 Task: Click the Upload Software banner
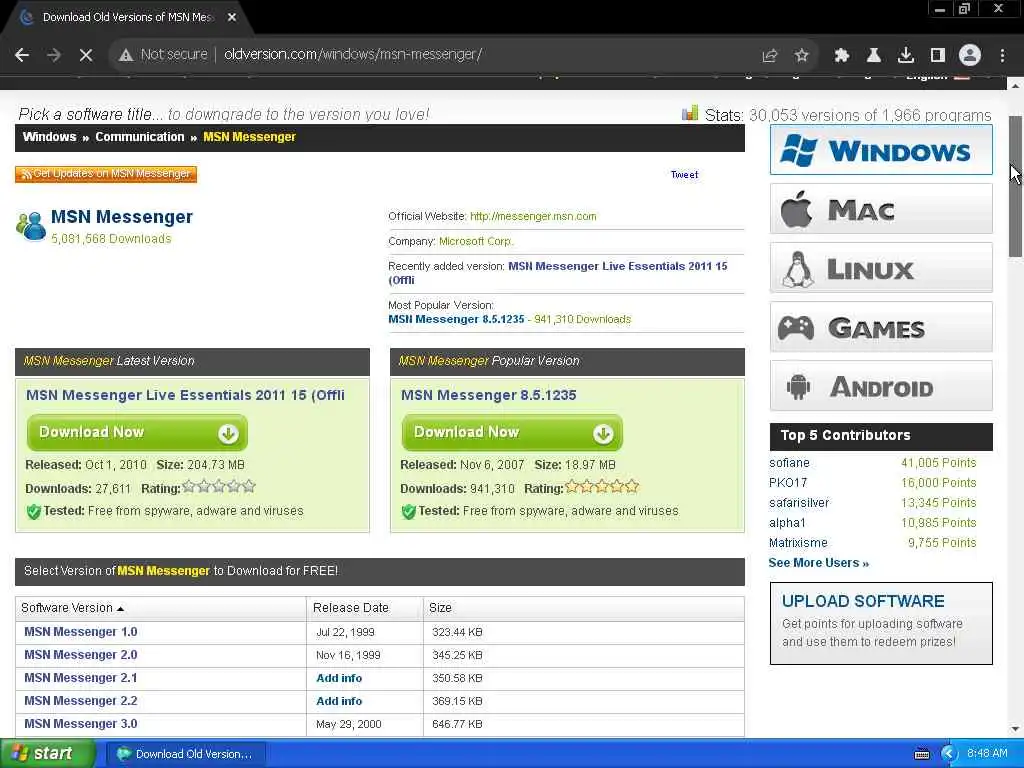click(x=881, y=623)
